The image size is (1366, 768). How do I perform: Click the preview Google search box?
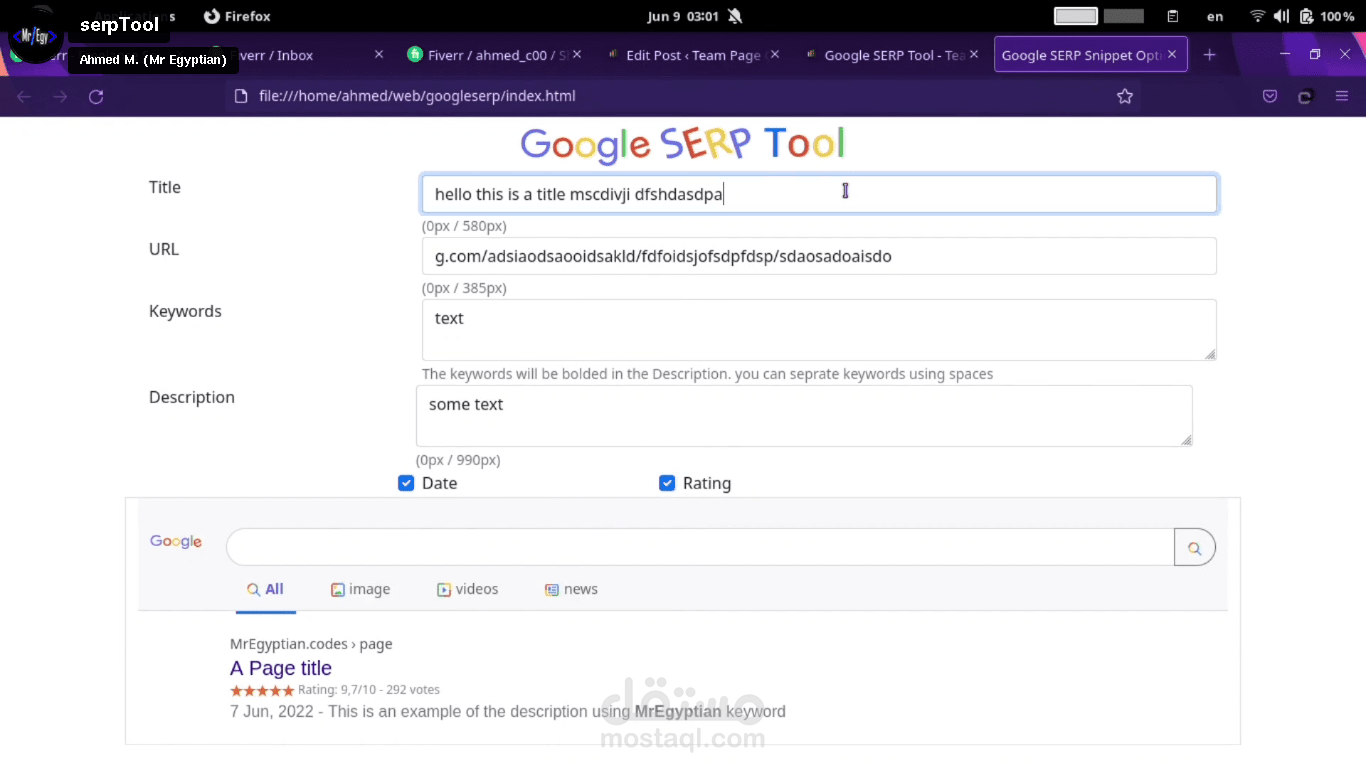[x=700, y=548]
